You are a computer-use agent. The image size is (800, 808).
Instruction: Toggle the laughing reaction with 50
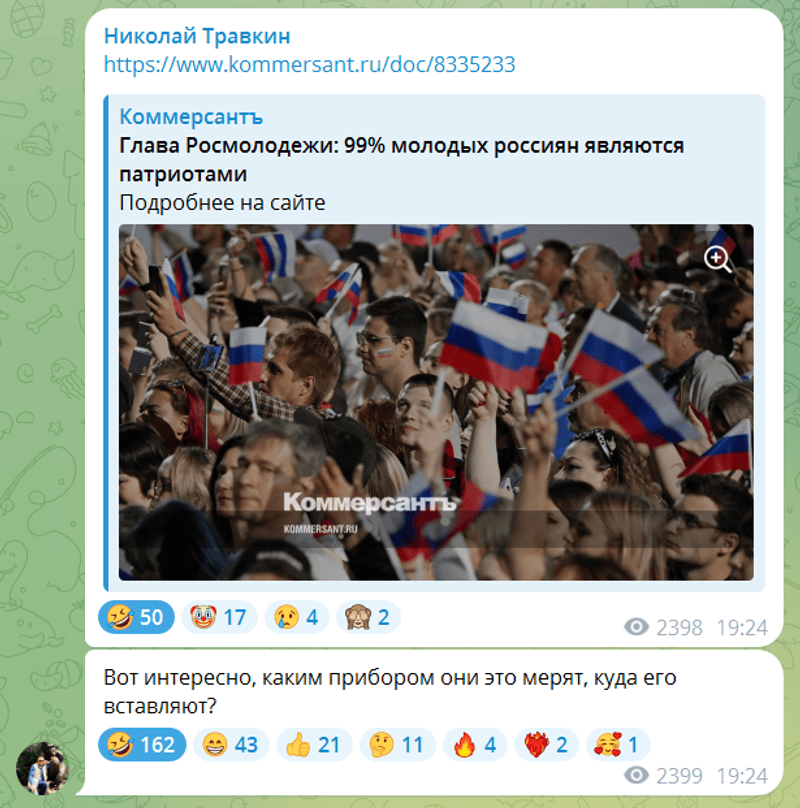pyautogui.click(x=136, y=617)
